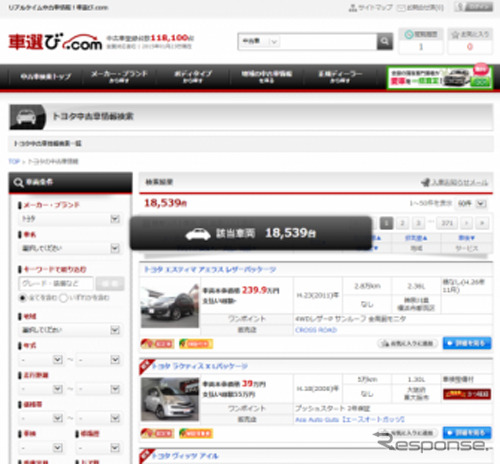
Task: Click inside the keyword grade input field
Action: coord(56,284)
